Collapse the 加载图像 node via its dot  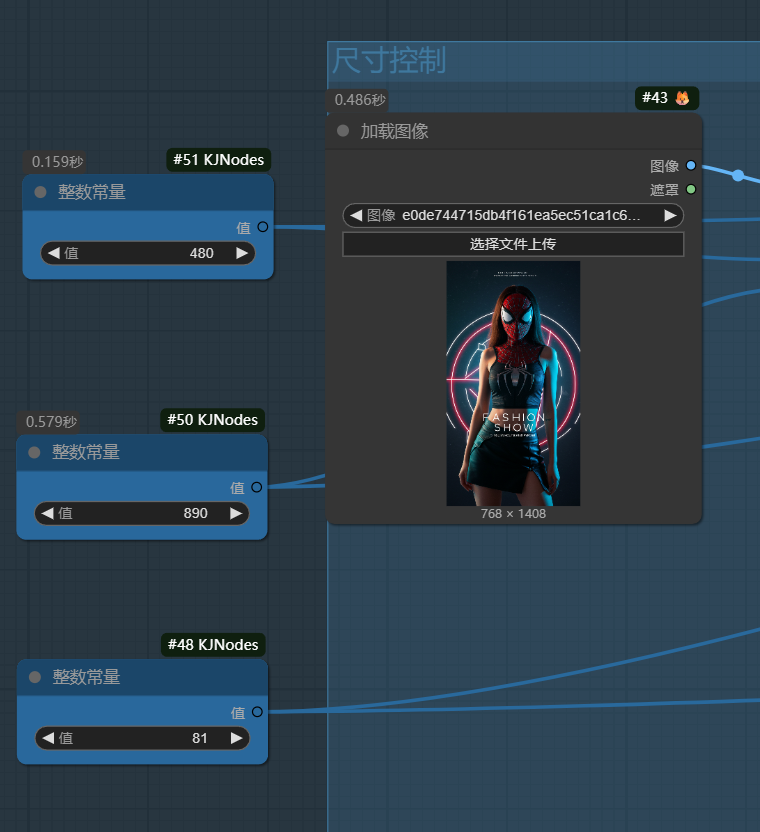coord(343,131)
